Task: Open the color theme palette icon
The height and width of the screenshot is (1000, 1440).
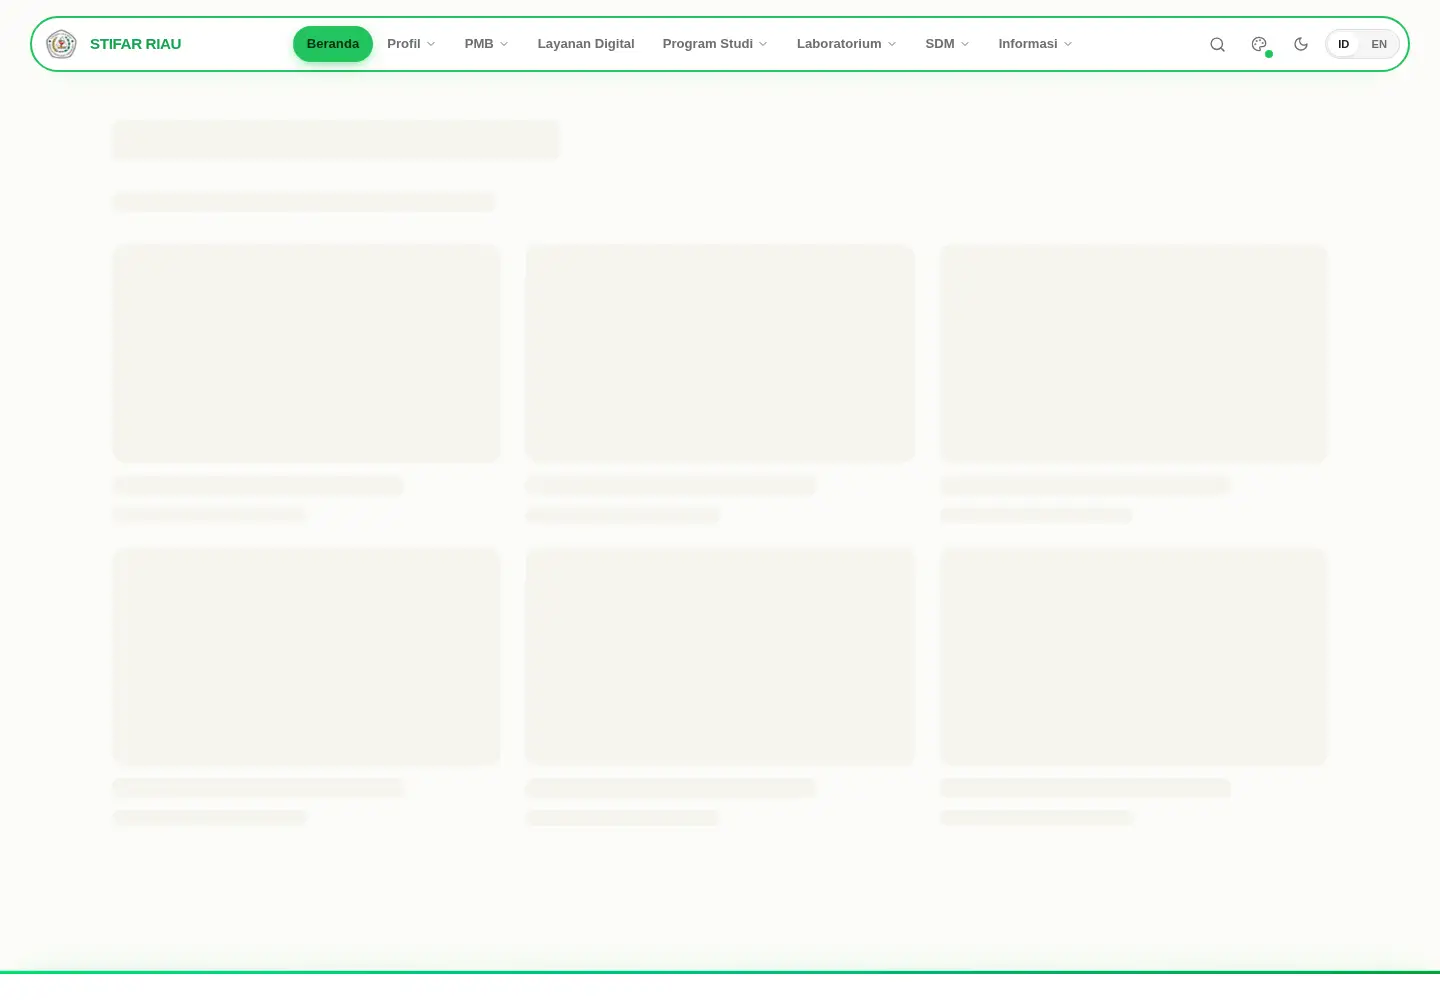Action: pos(1259,44)
